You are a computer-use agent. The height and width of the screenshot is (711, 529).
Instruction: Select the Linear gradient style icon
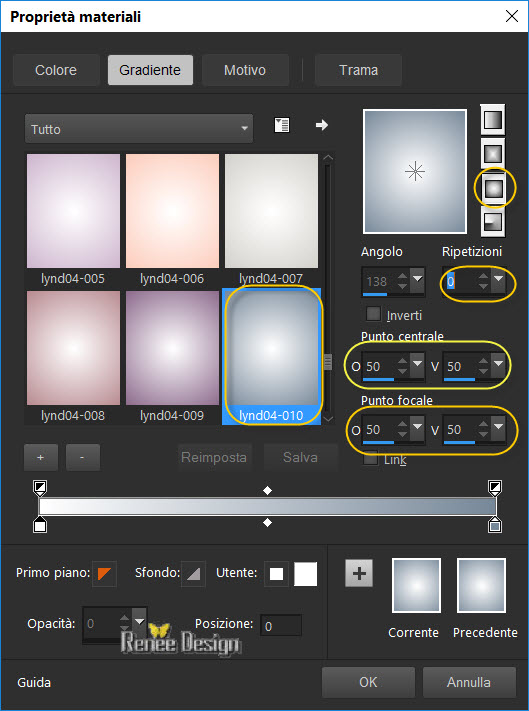(493, 120)
